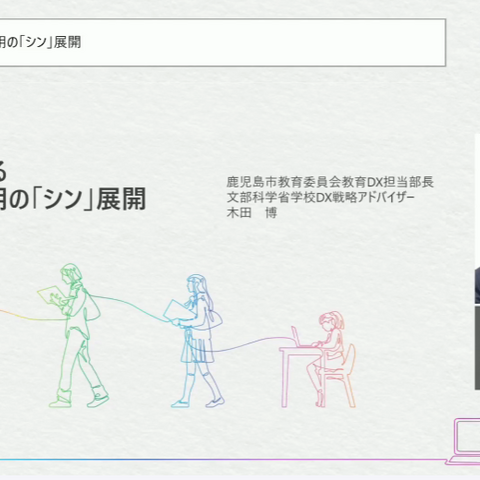Select the green boy walking illustration

73,335
